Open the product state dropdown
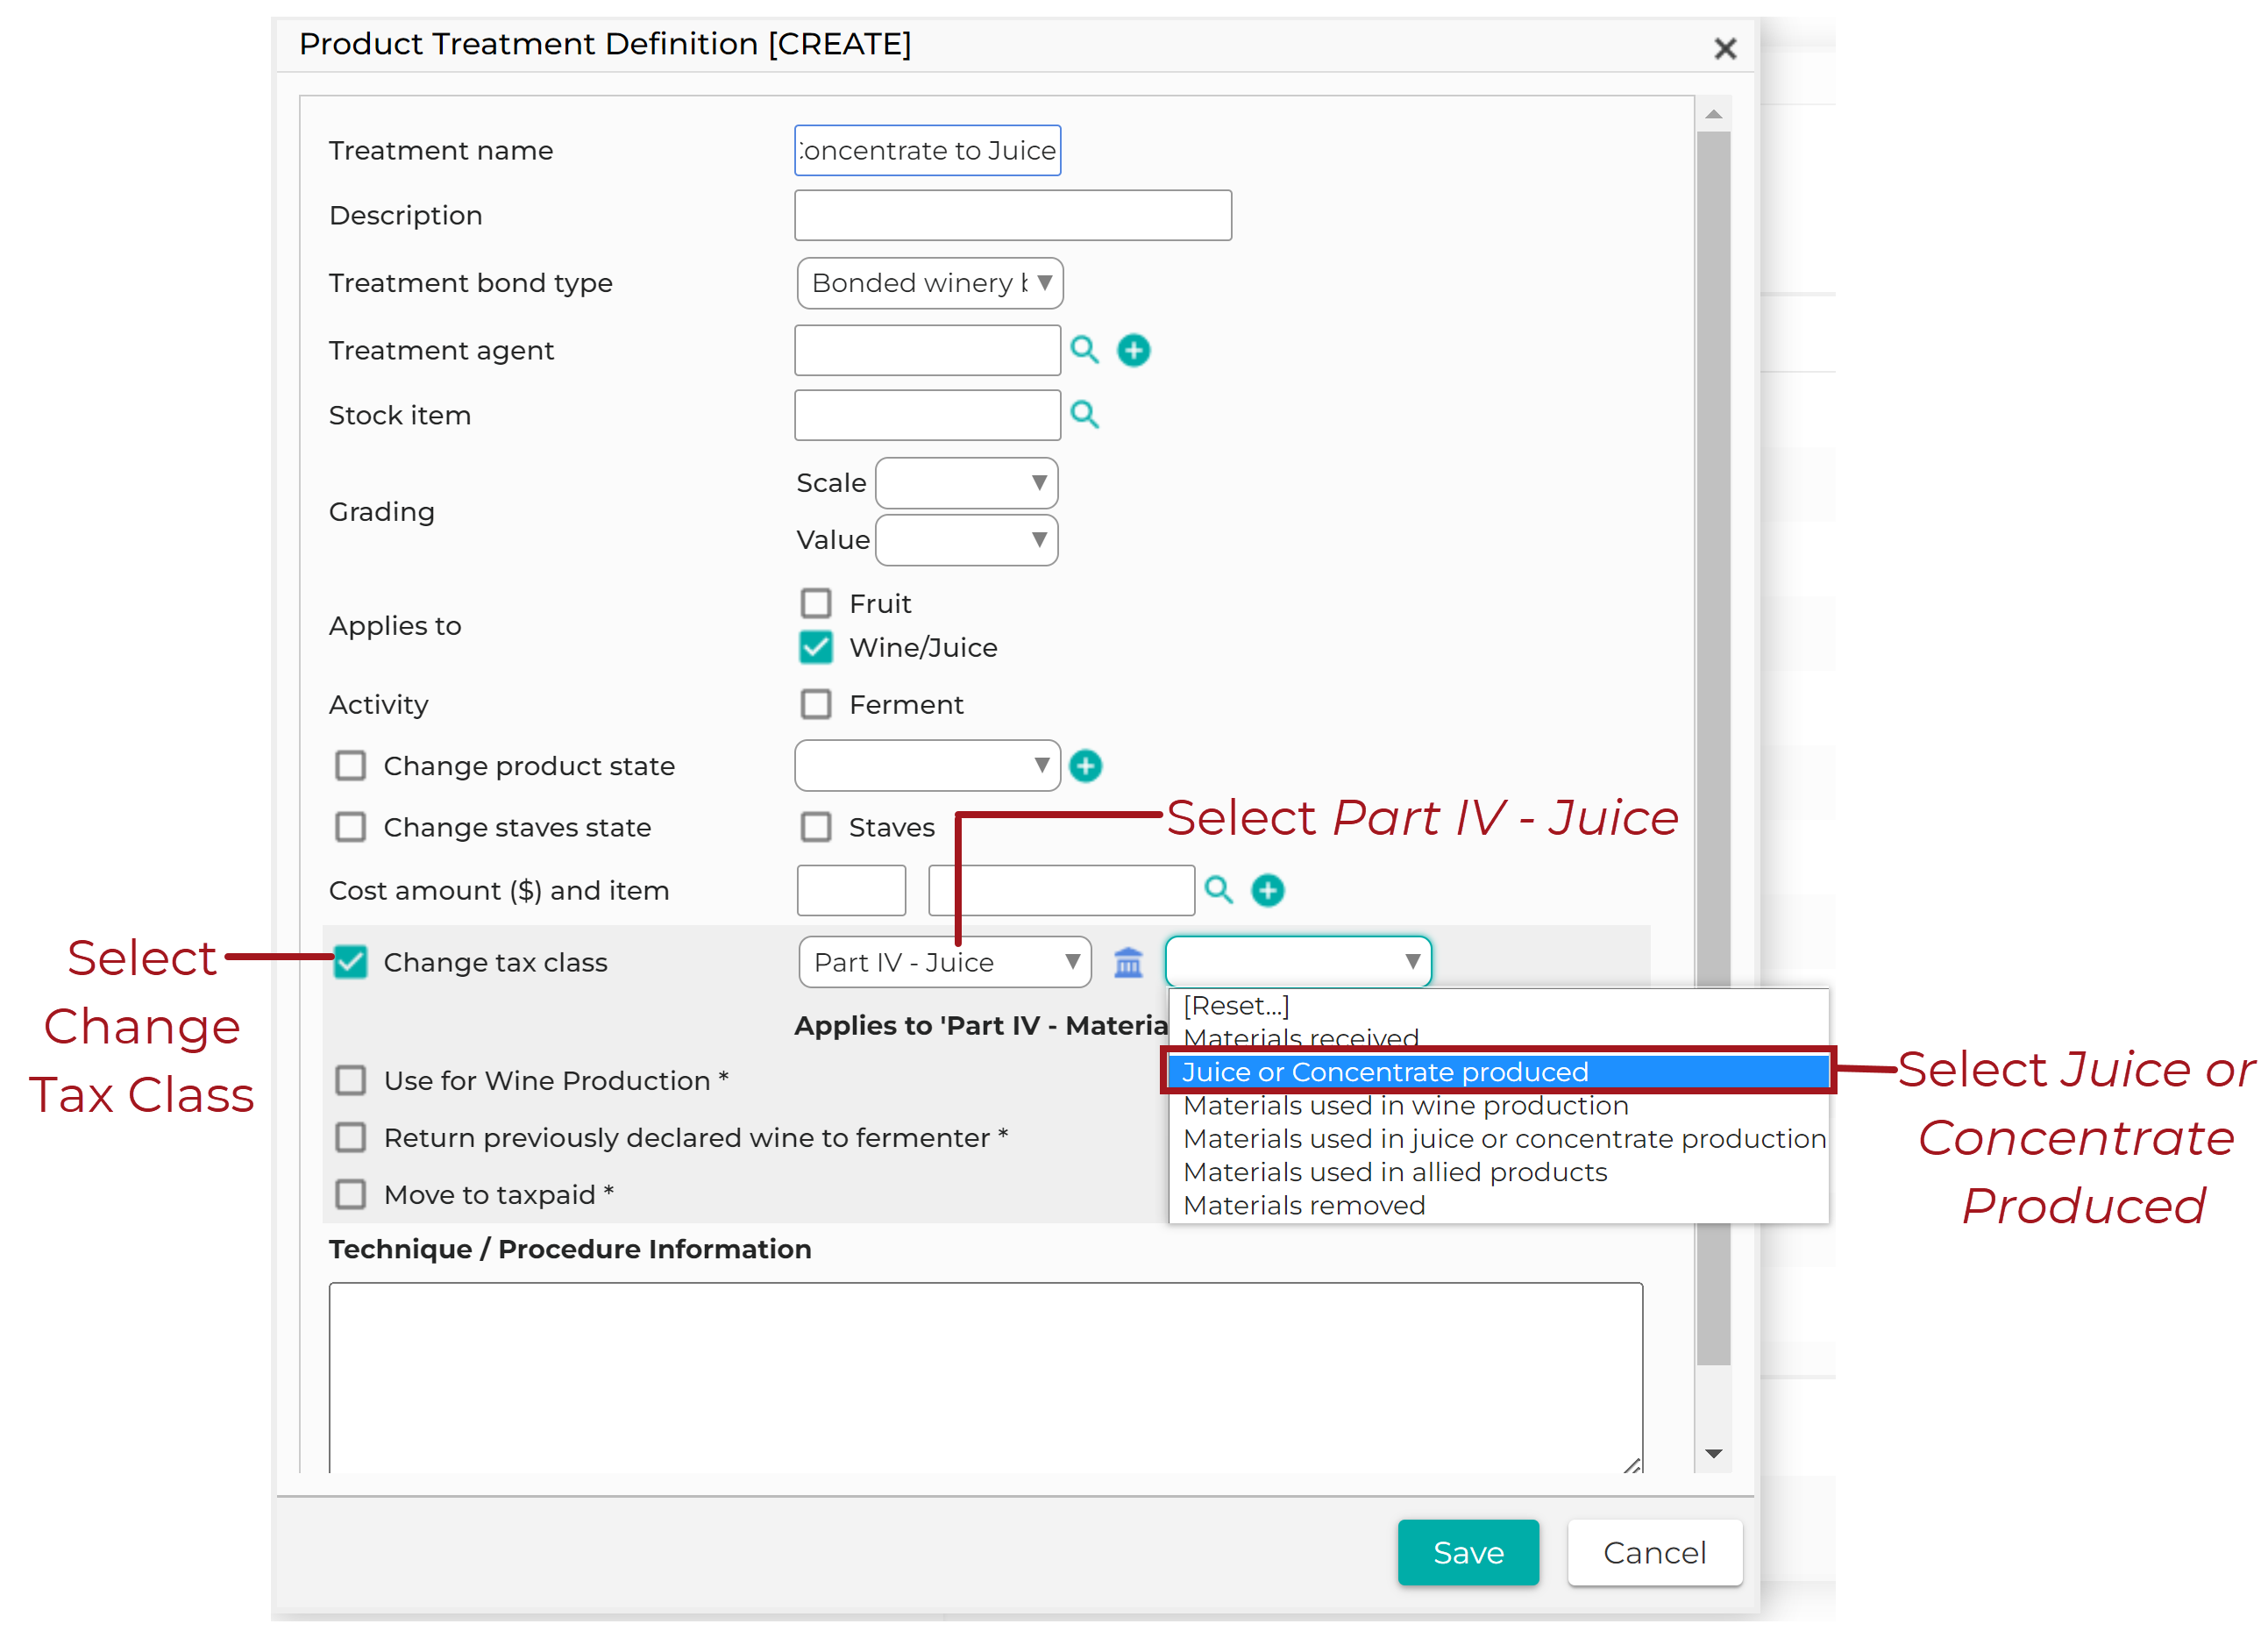 (928, 766)
